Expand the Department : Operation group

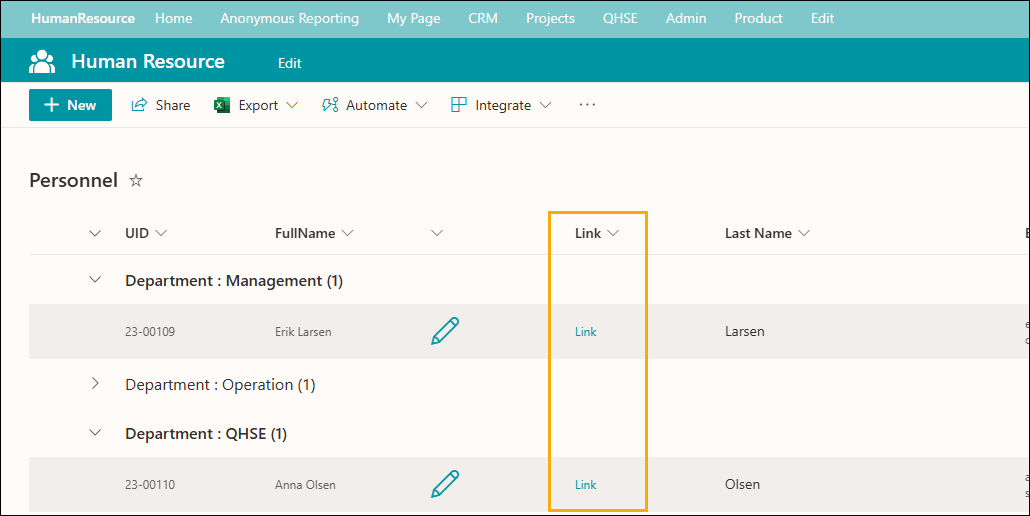(x=95, y=383)
